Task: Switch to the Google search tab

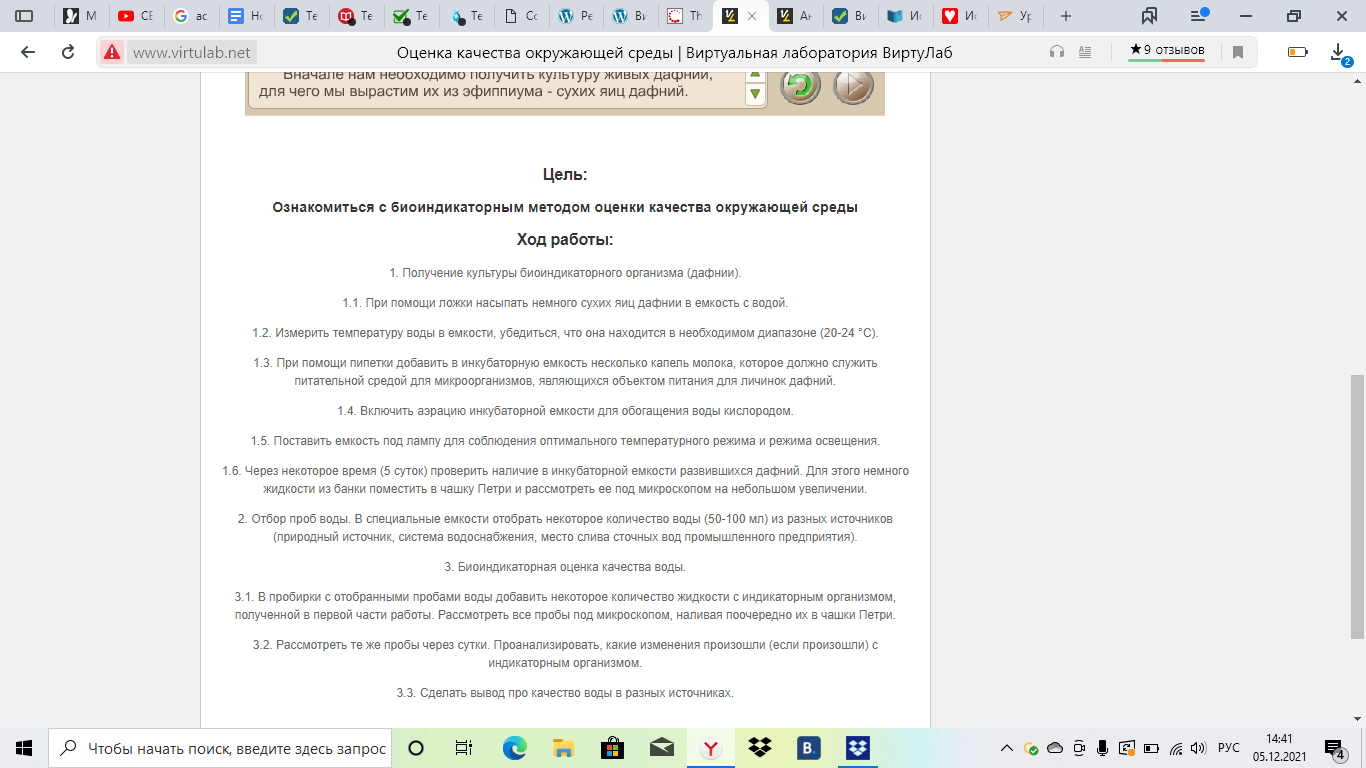Action: 190,16
